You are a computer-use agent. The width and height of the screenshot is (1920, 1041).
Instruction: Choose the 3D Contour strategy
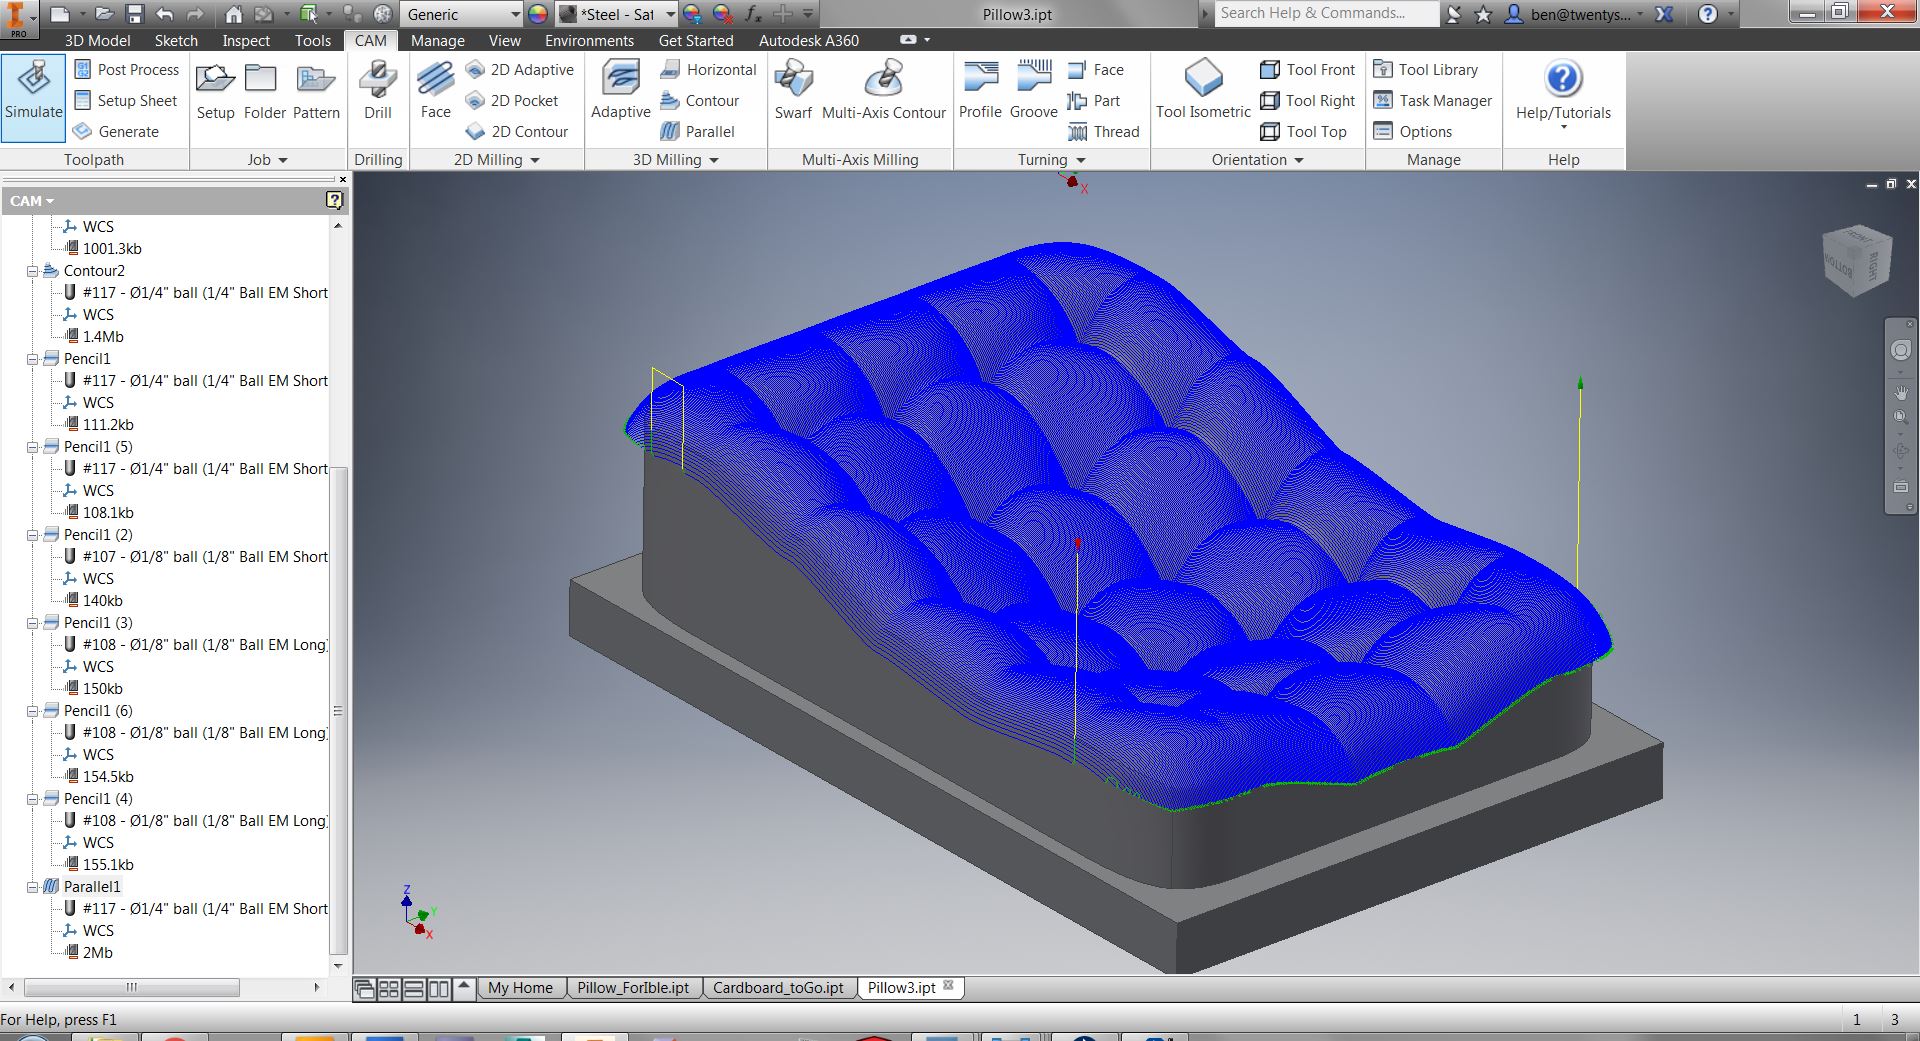(x=700, y=101)
